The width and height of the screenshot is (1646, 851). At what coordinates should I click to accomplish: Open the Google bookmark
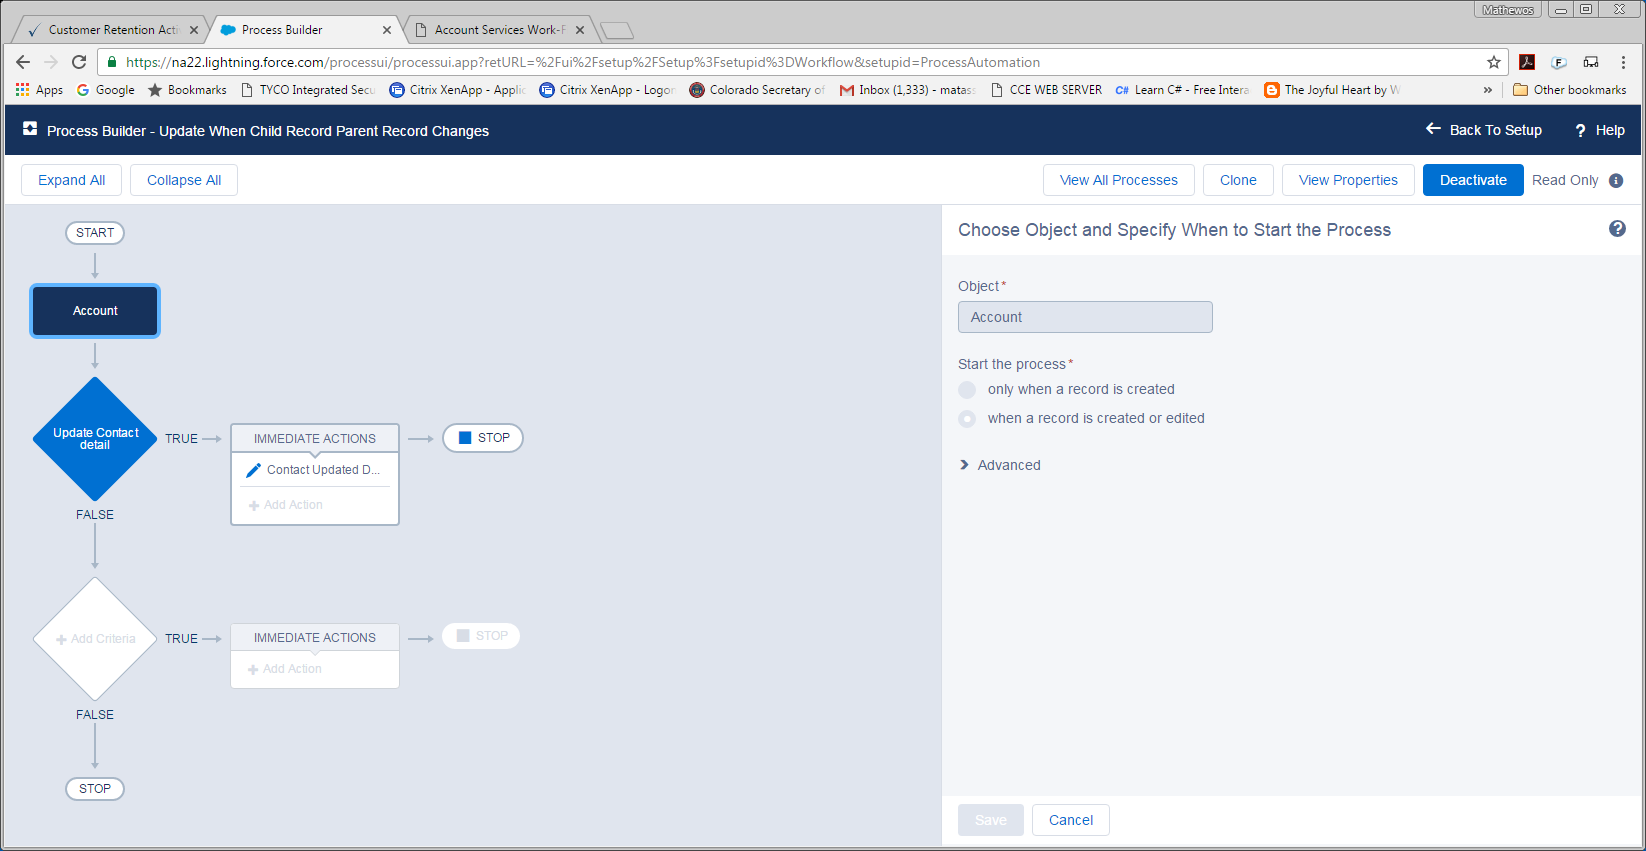[x=106, y=90]
